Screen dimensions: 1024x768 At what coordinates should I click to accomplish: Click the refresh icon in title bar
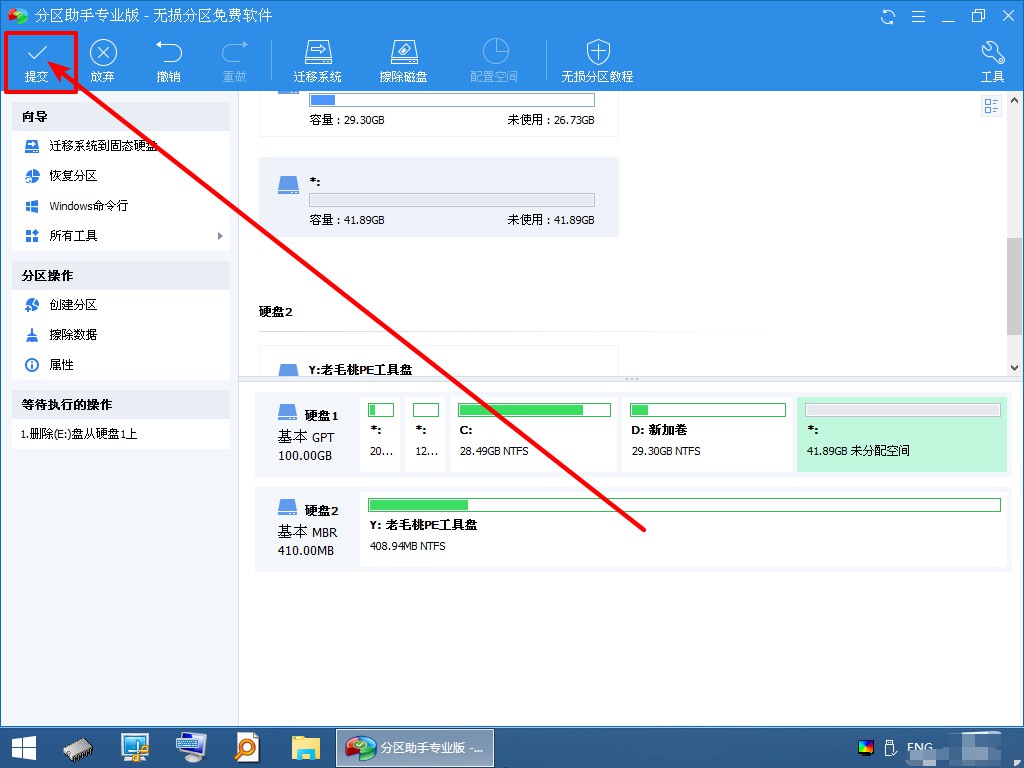[x=888, y=16]
